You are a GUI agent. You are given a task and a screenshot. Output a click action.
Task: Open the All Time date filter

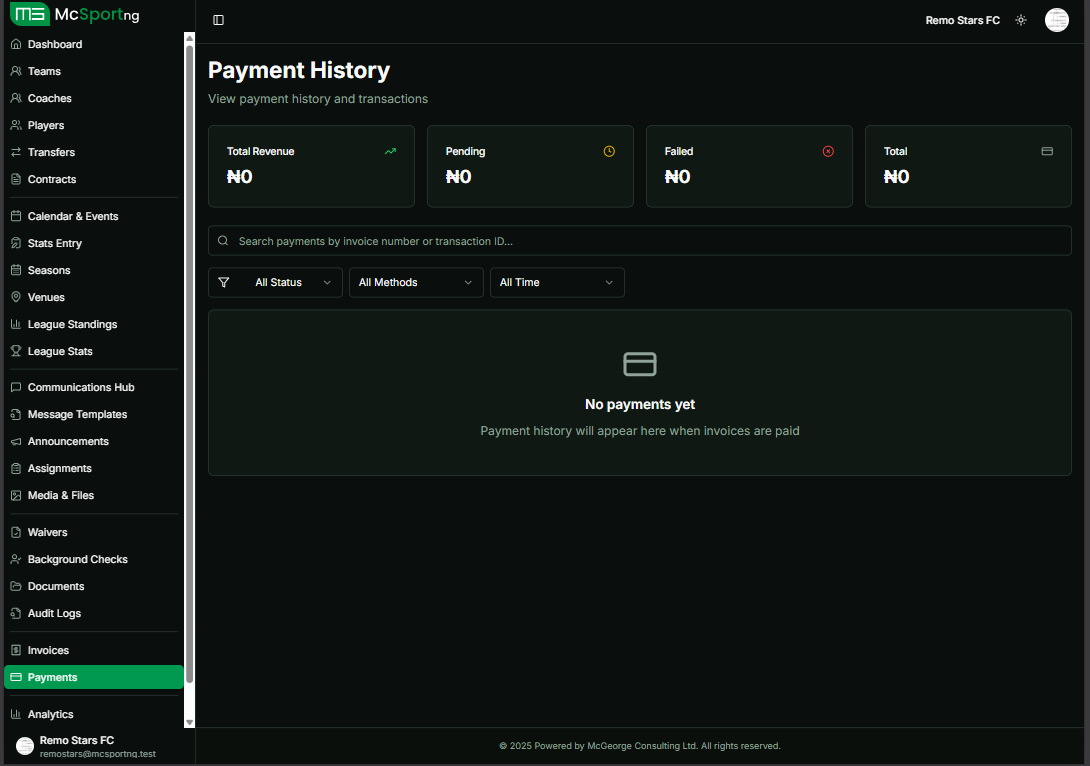pyautogui.click(x=557, y=282)
